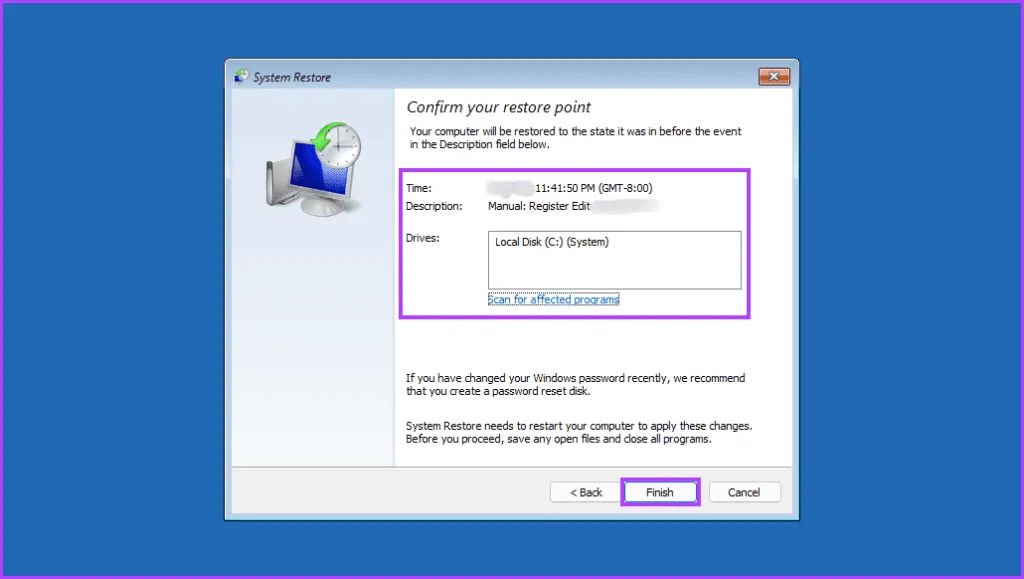Click the System Restore title bar icon
Viewport: 1024px width, 579px height.
click(x=241, y=77)
